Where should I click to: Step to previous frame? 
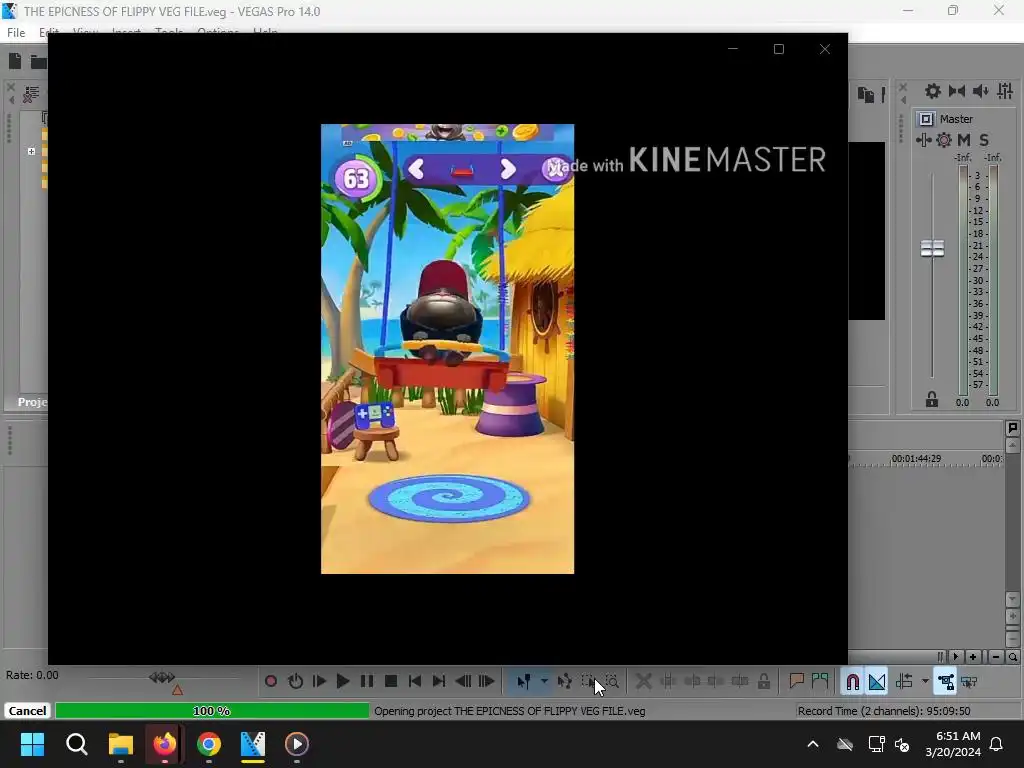tap(463, 681)
